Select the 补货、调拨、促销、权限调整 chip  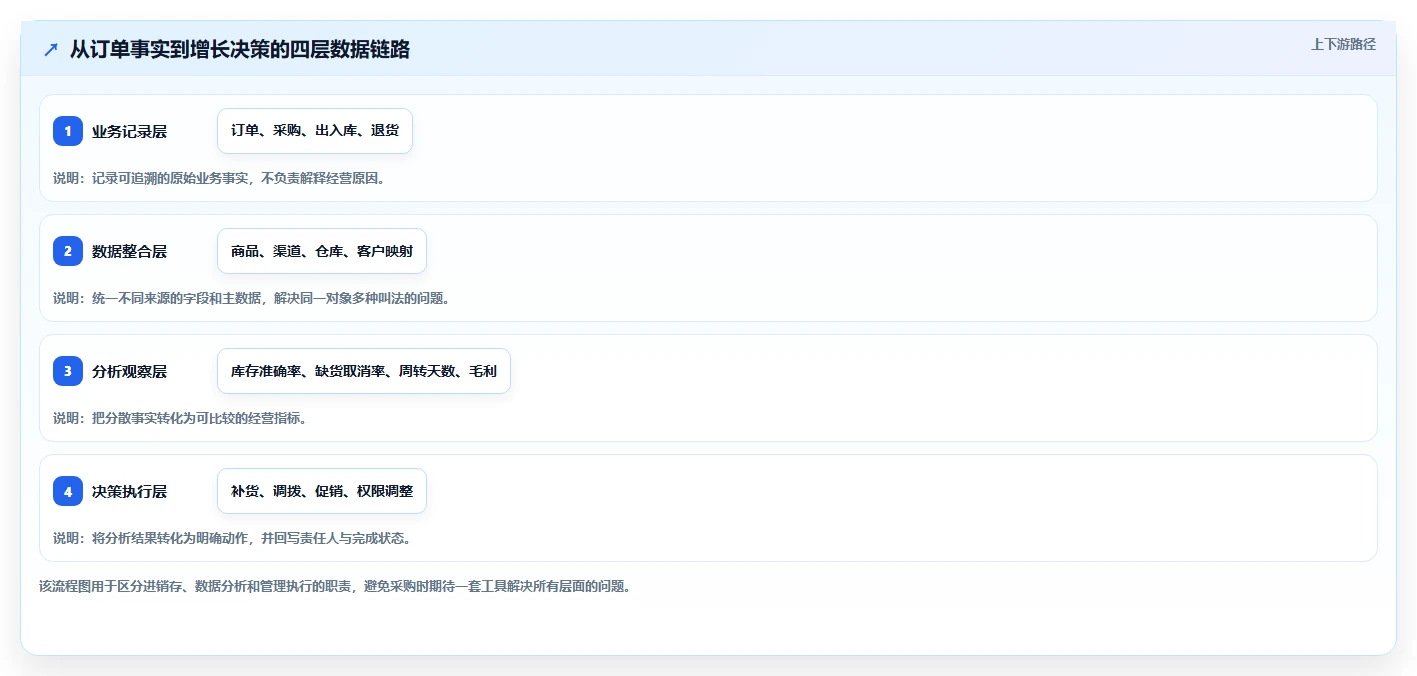click(322, 491)
